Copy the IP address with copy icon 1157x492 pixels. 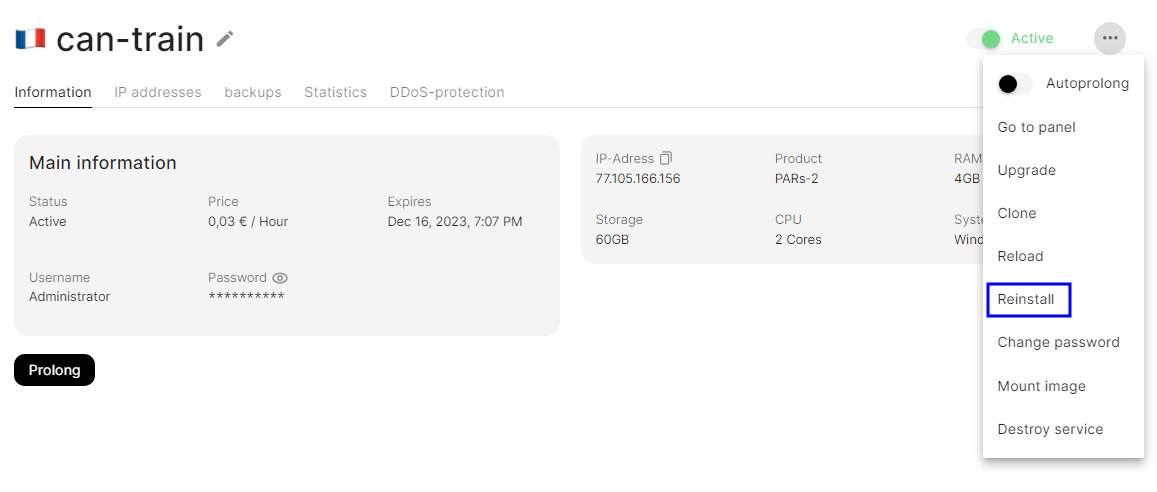(x=667, y=158)
